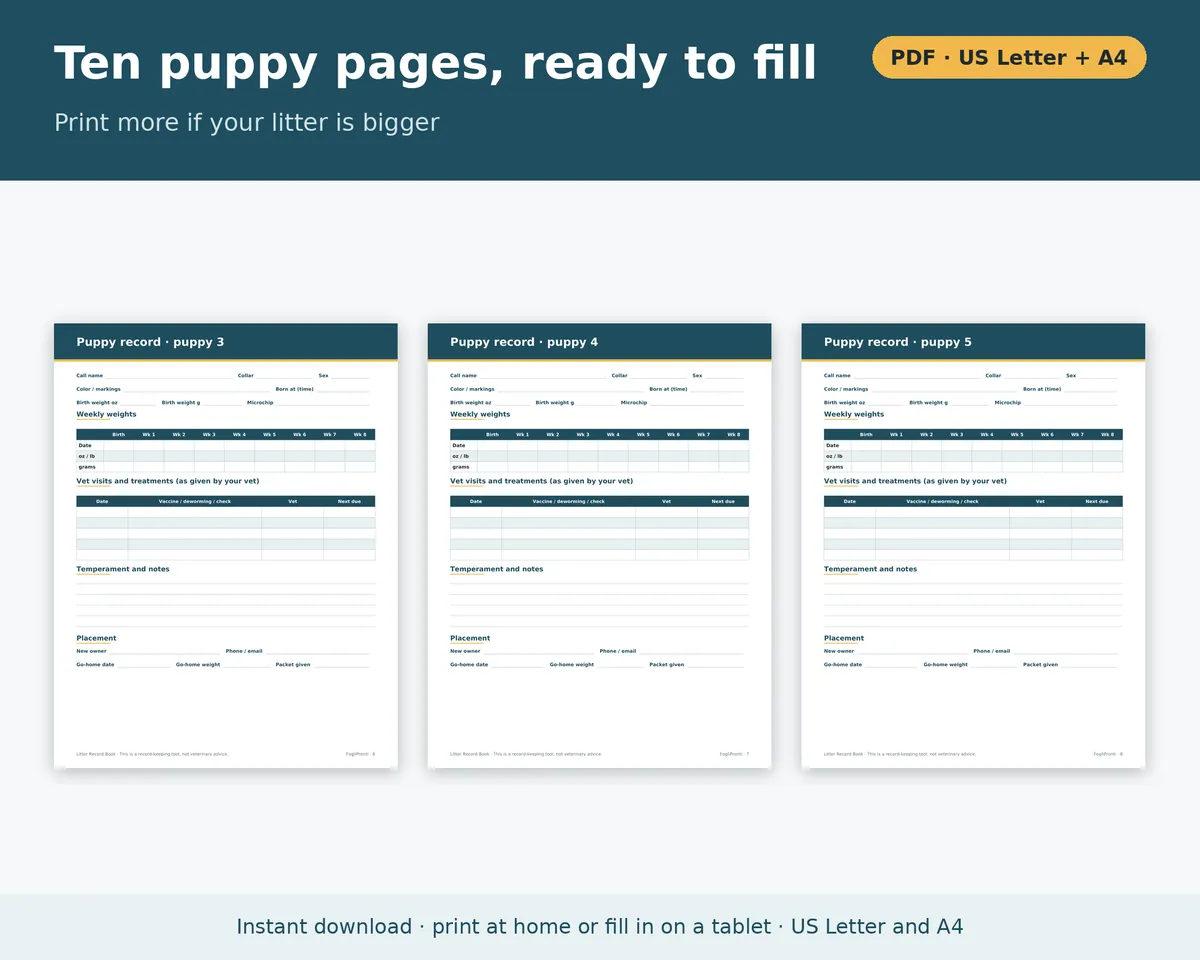Click the 'Next due' column header on puppy 3 page
Image resolution: width=1200 pixels, height=960 pixels.
click(x=349, y=502)
